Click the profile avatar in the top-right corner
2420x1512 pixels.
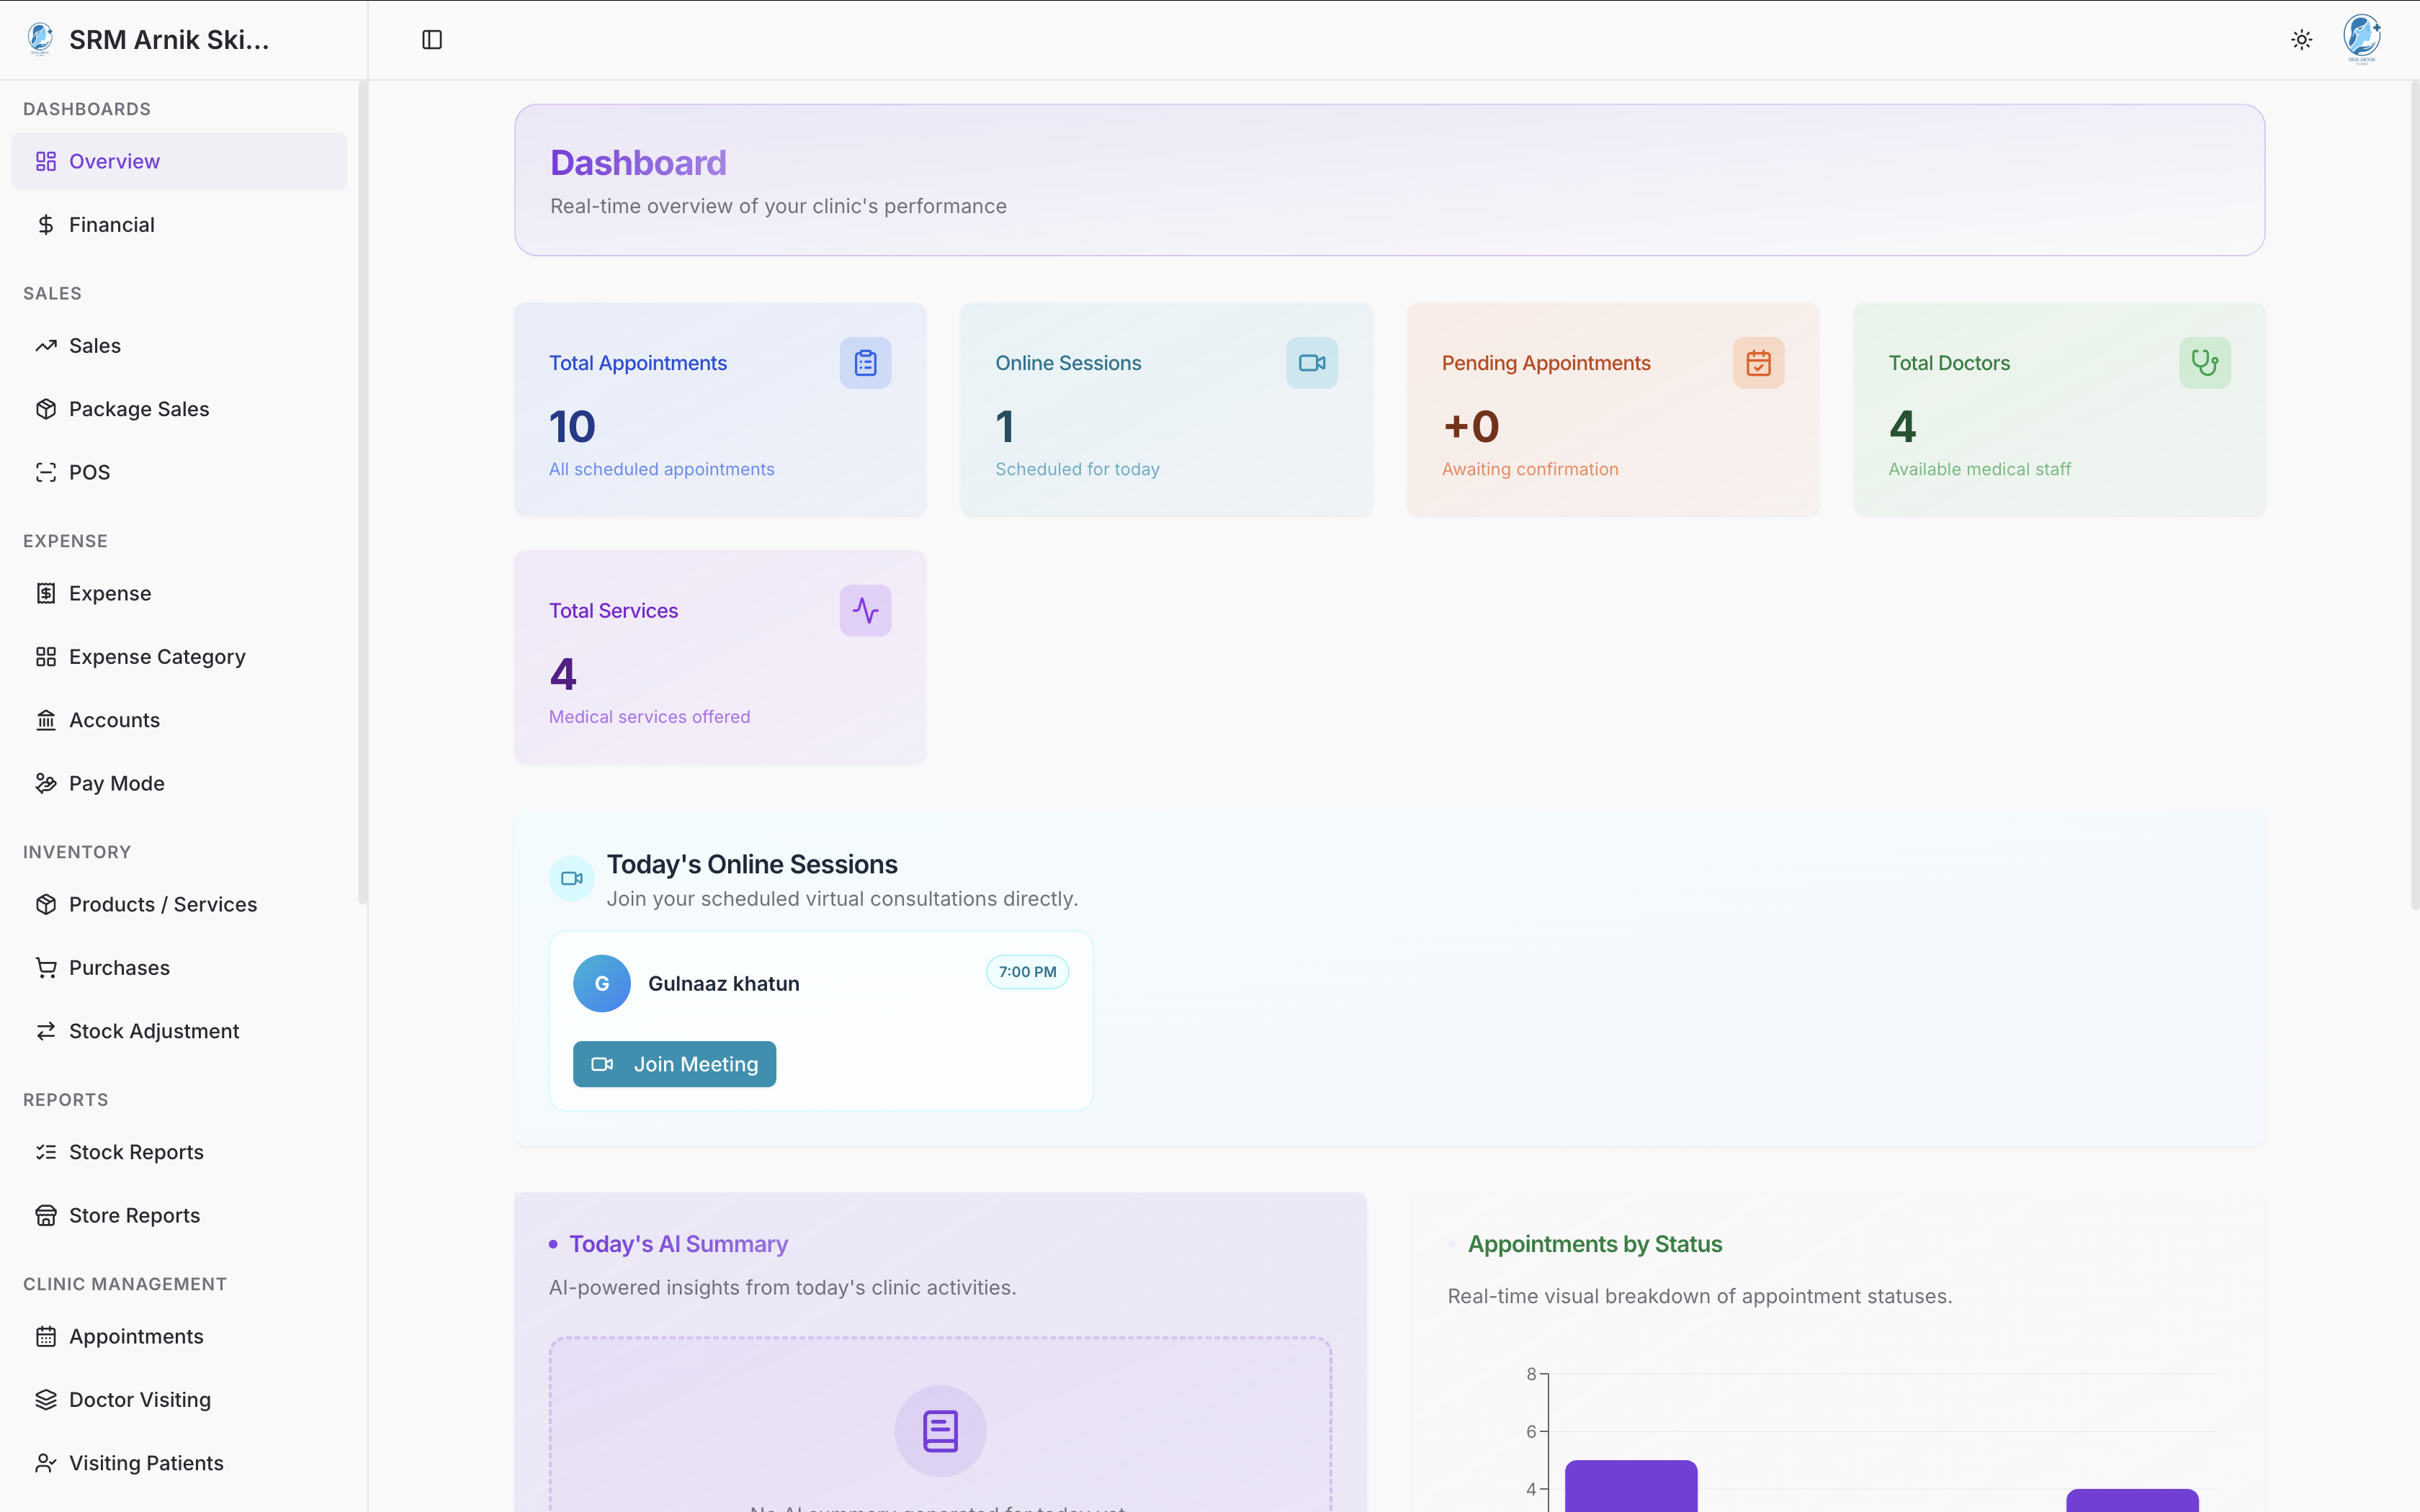click(x=2361, y=39)
